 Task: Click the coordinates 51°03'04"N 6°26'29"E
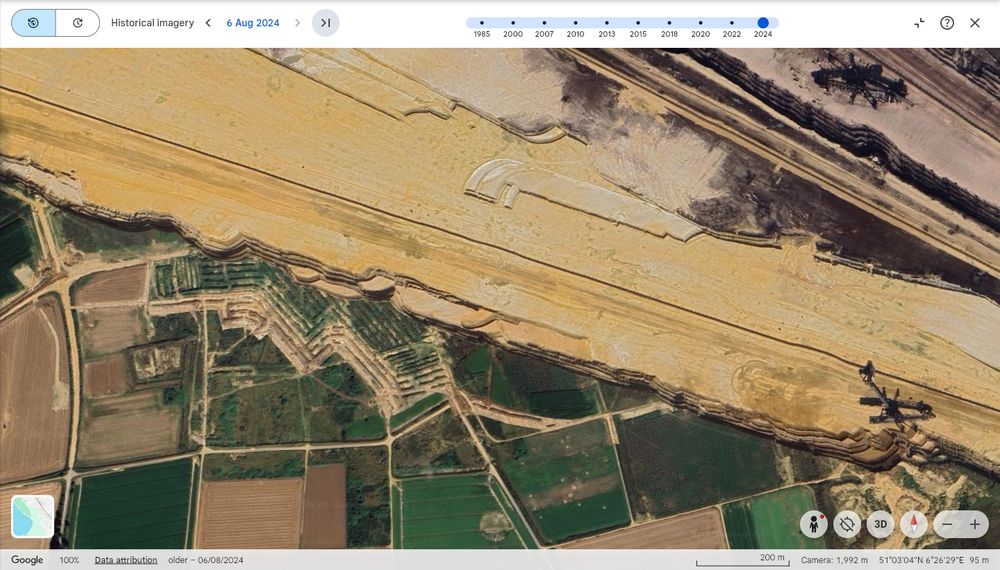click(922, 560)
